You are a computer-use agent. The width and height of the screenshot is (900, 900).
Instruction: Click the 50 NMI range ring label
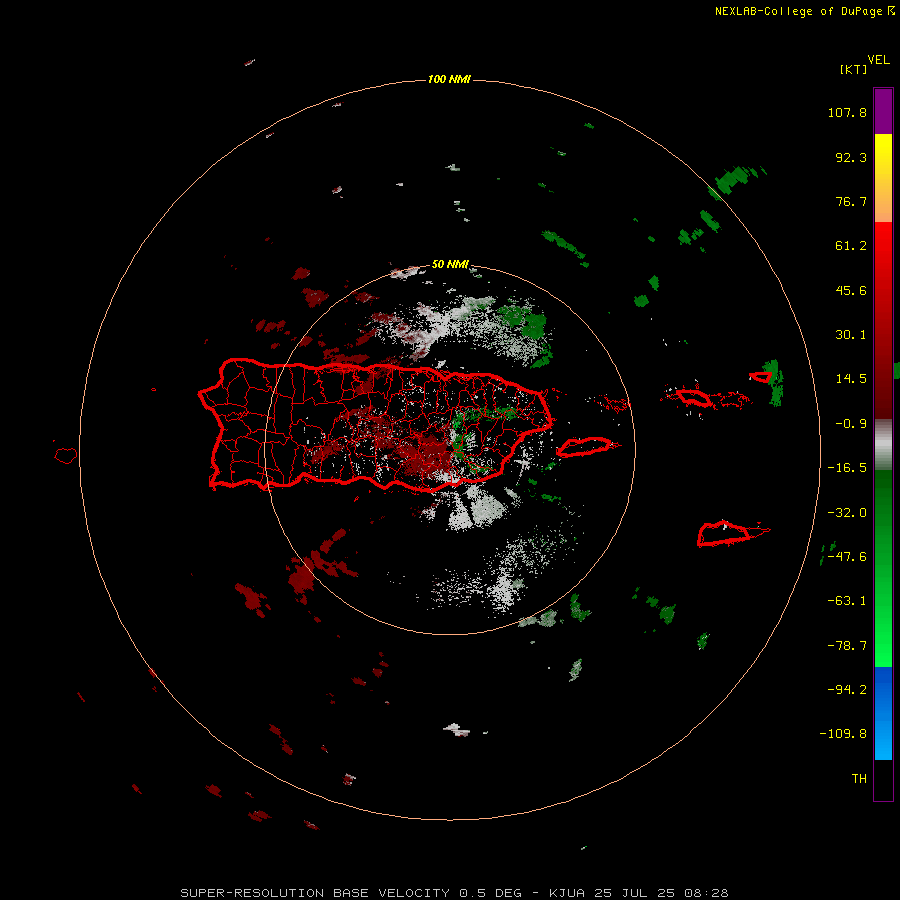[x=450, y=264]
